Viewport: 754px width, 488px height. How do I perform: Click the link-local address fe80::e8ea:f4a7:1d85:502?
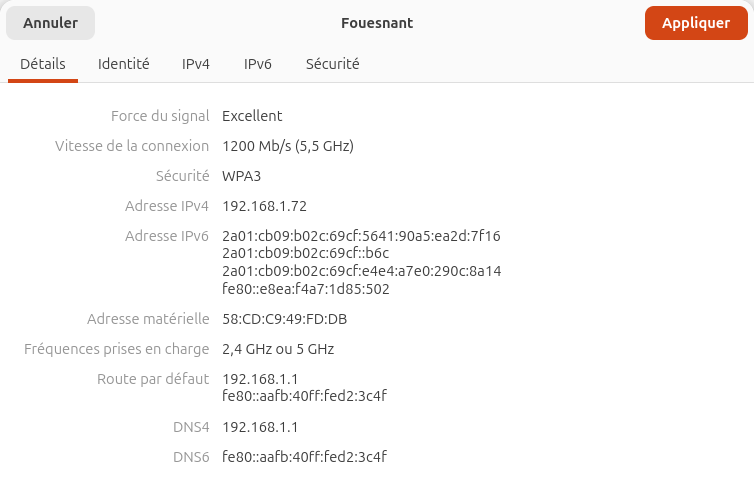pyautogui.click(x=306, y=289)
